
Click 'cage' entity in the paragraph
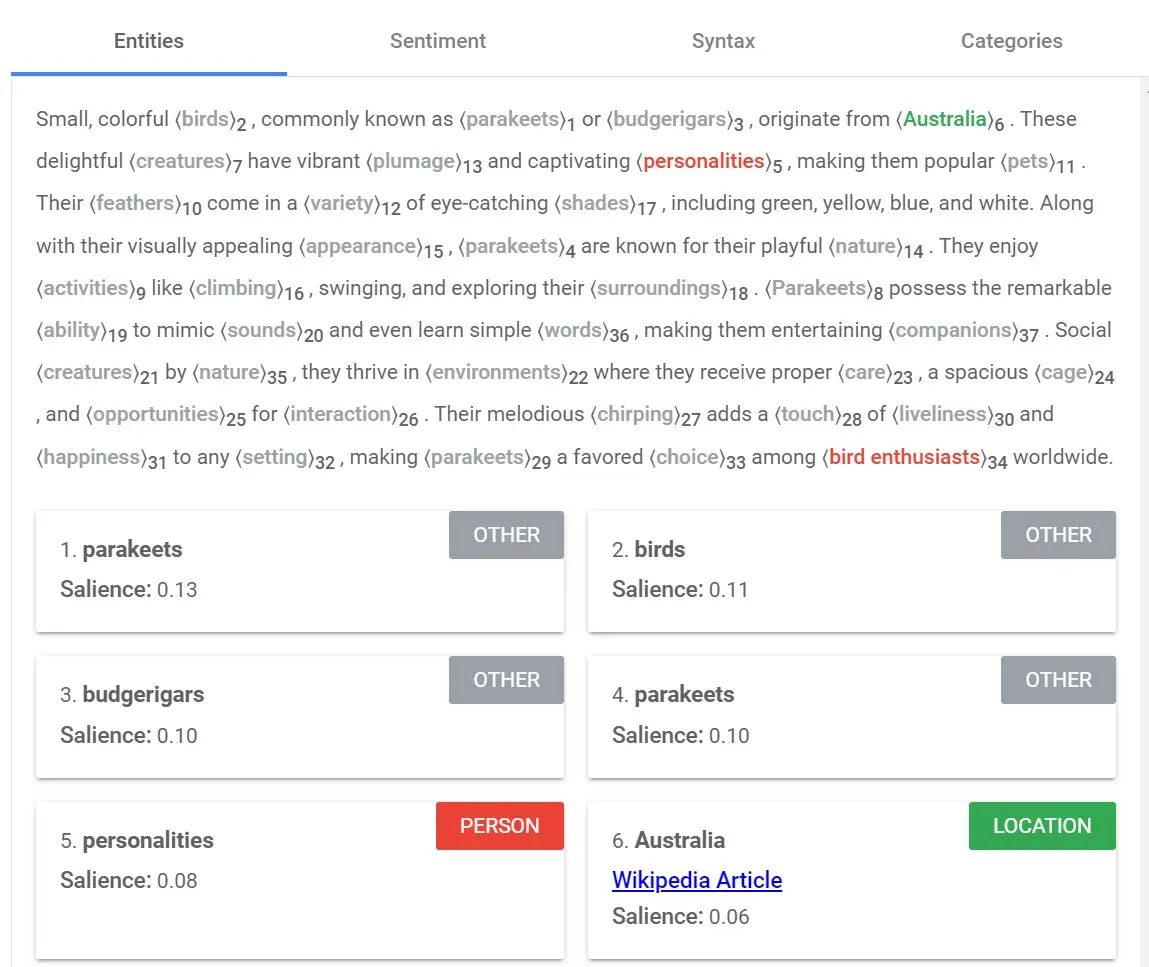1064,372
